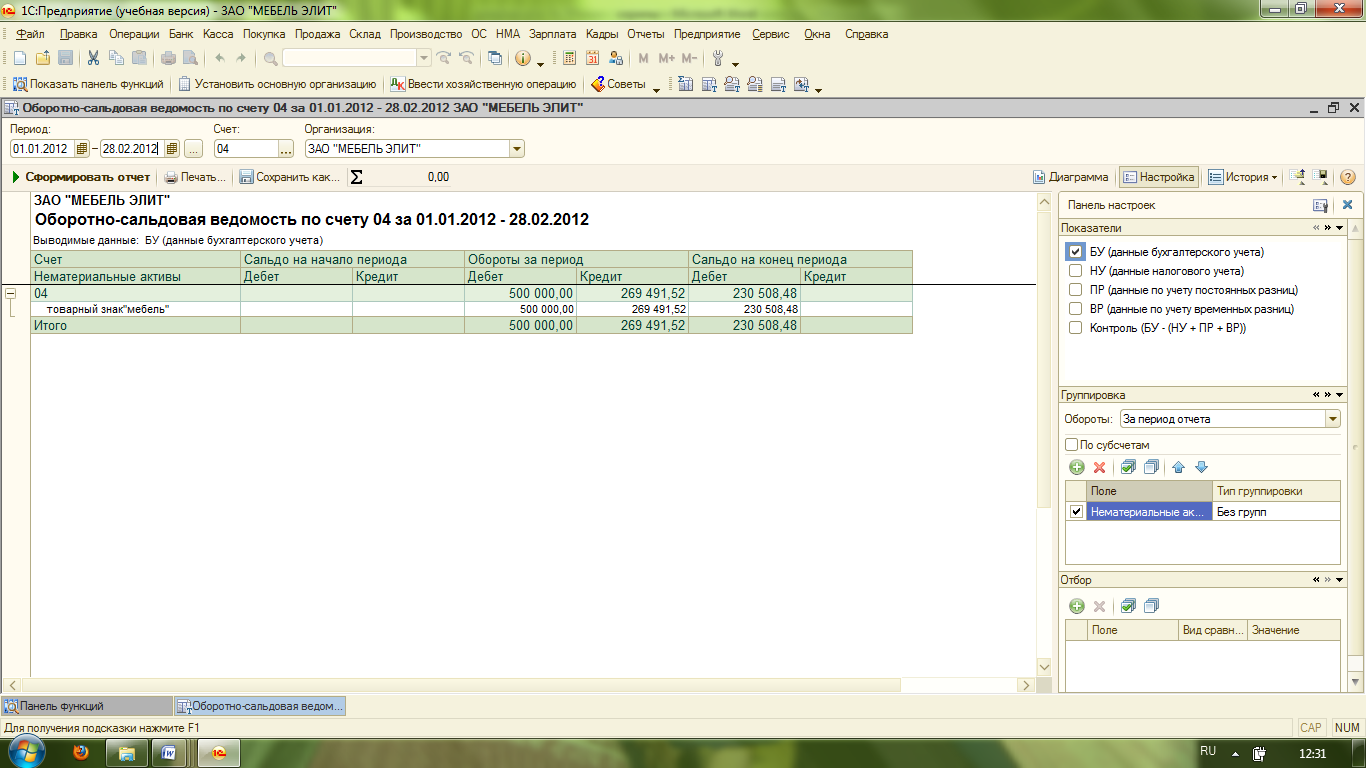The width and height of the screenshot is (1366, 768).
Task: Click the sigma sum icon
Action: coord(356,177)
